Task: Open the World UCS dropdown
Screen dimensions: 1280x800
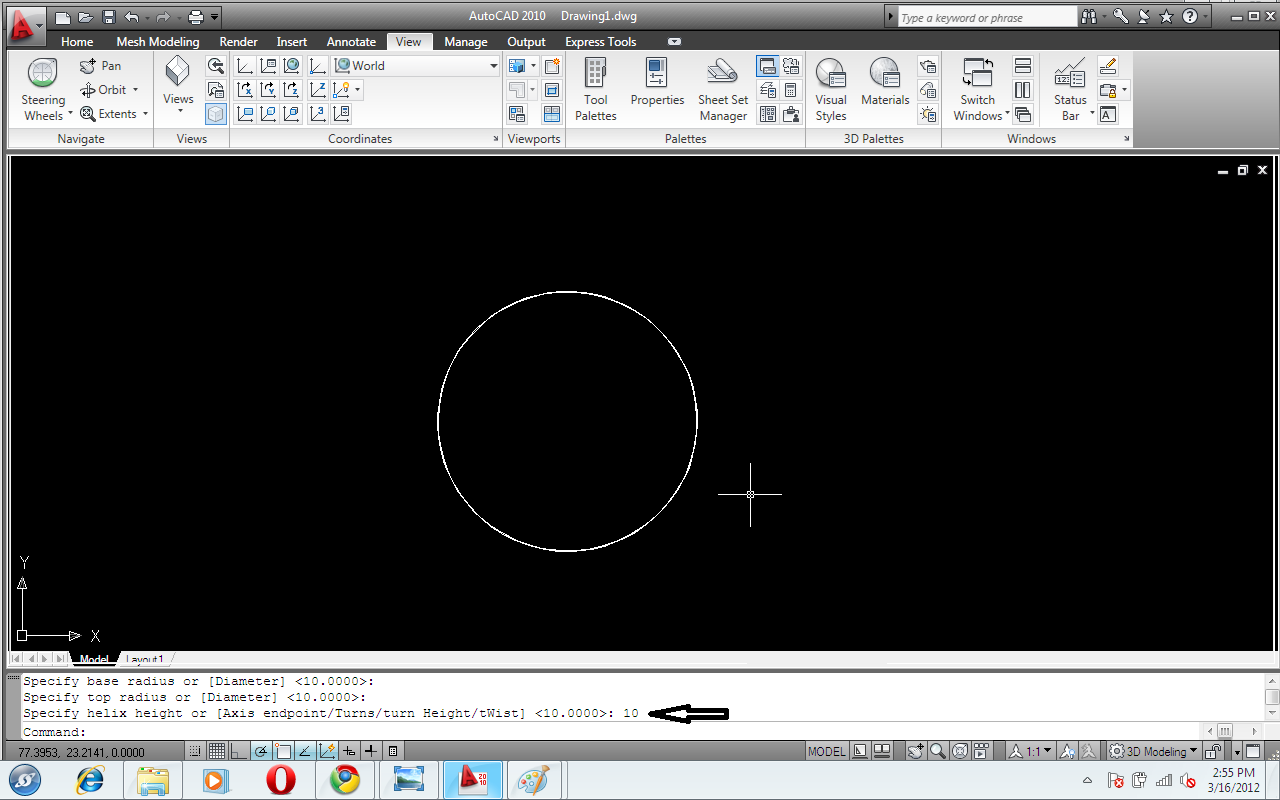Action: pos(416,66)
